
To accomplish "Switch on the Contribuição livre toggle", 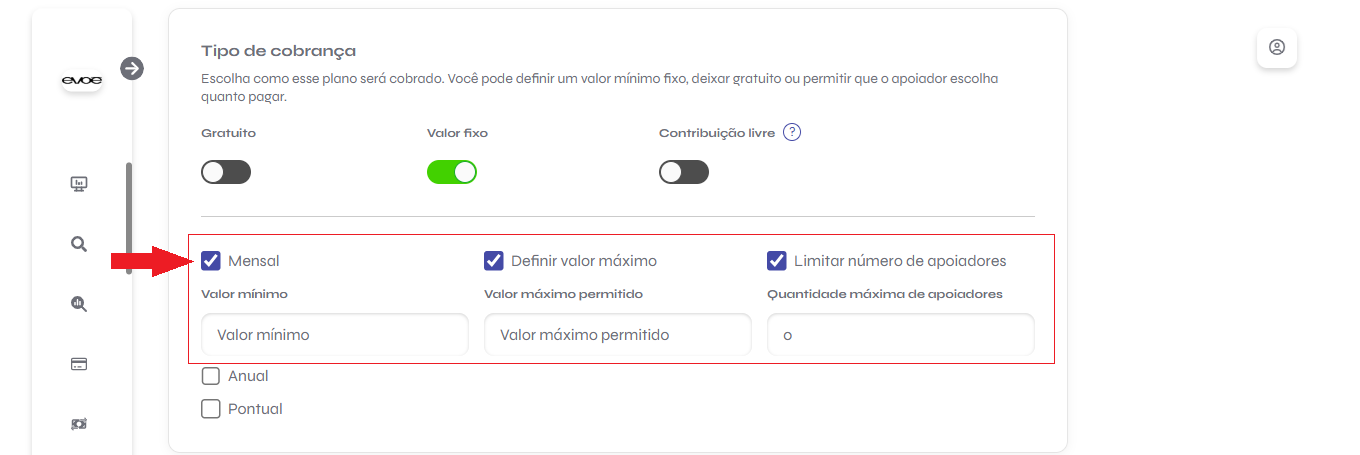I will [684, 172].
